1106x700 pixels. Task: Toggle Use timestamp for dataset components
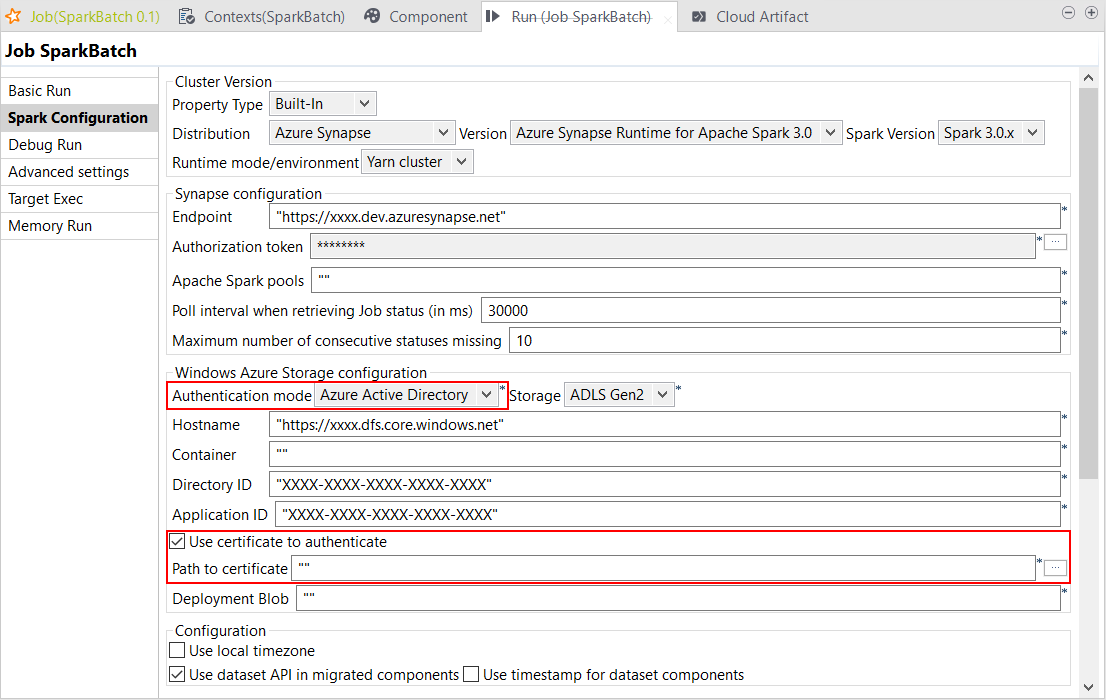click(x=472, y=675)
